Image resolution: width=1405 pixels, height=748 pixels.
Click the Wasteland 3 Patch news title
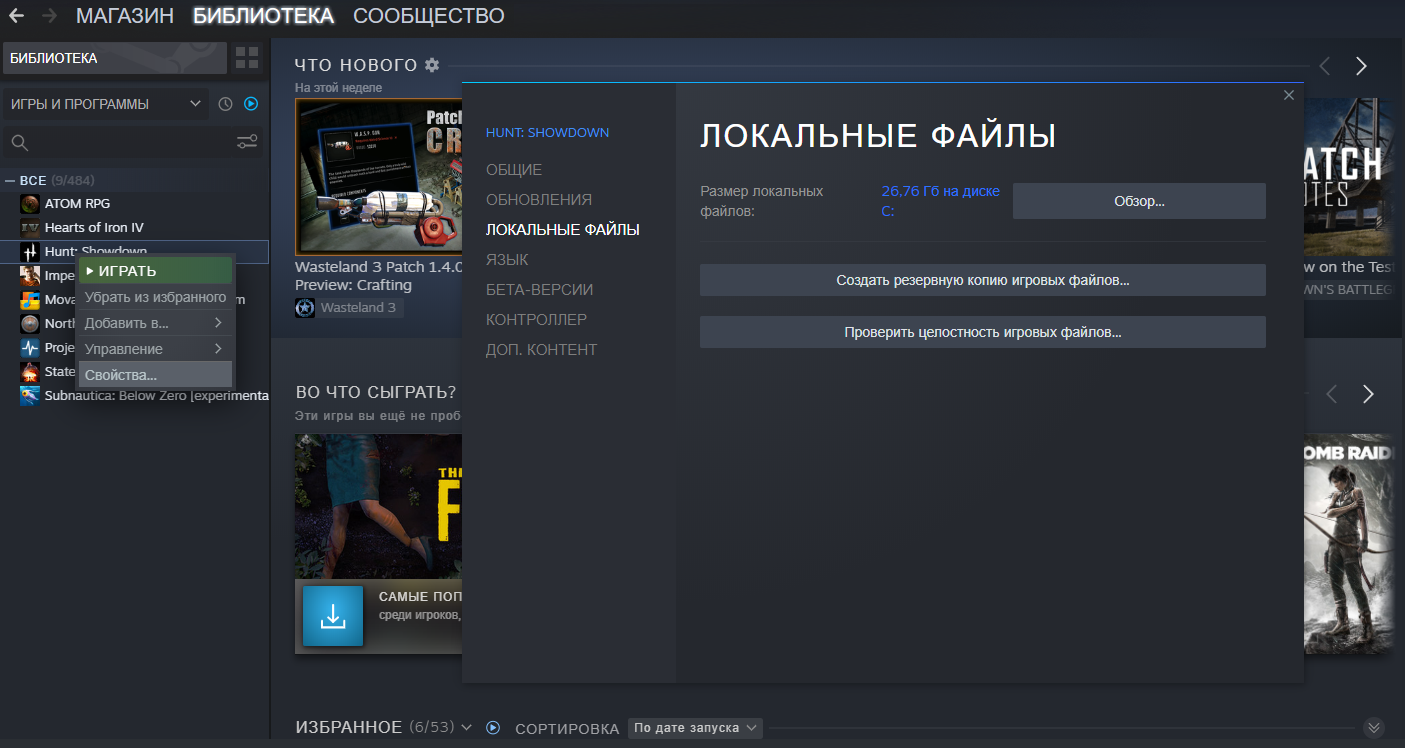379,276
